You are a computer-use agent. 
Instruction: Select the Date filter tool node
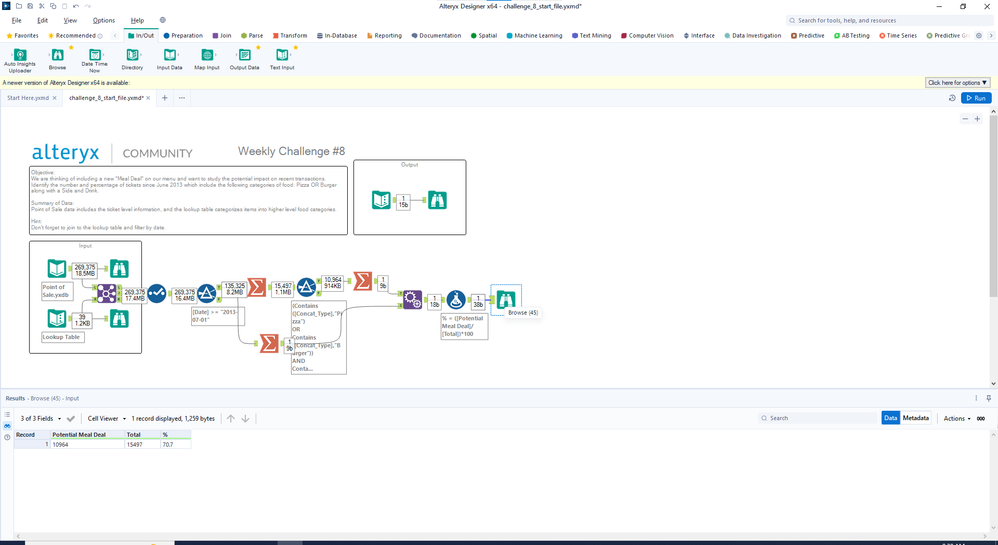[x=206, y=294]
